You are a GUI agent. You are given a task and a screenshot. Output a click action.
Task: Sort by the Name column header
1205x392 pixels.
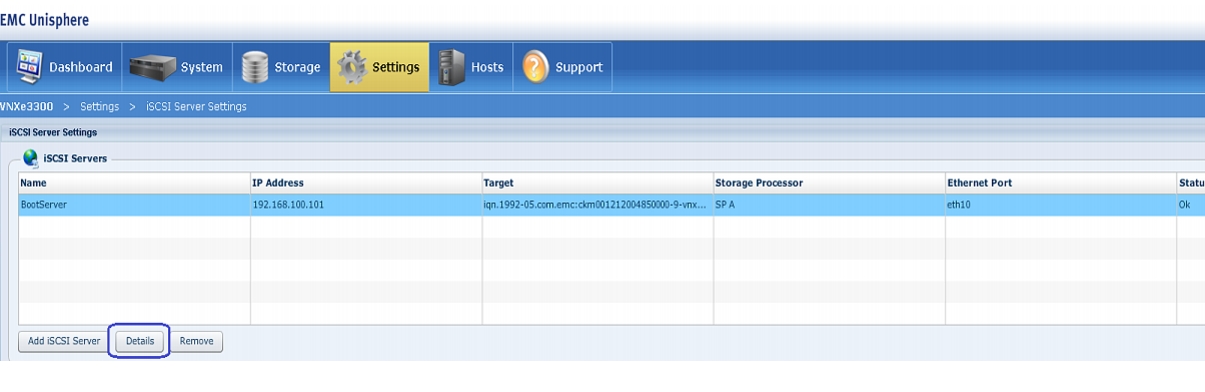point(134,183)
